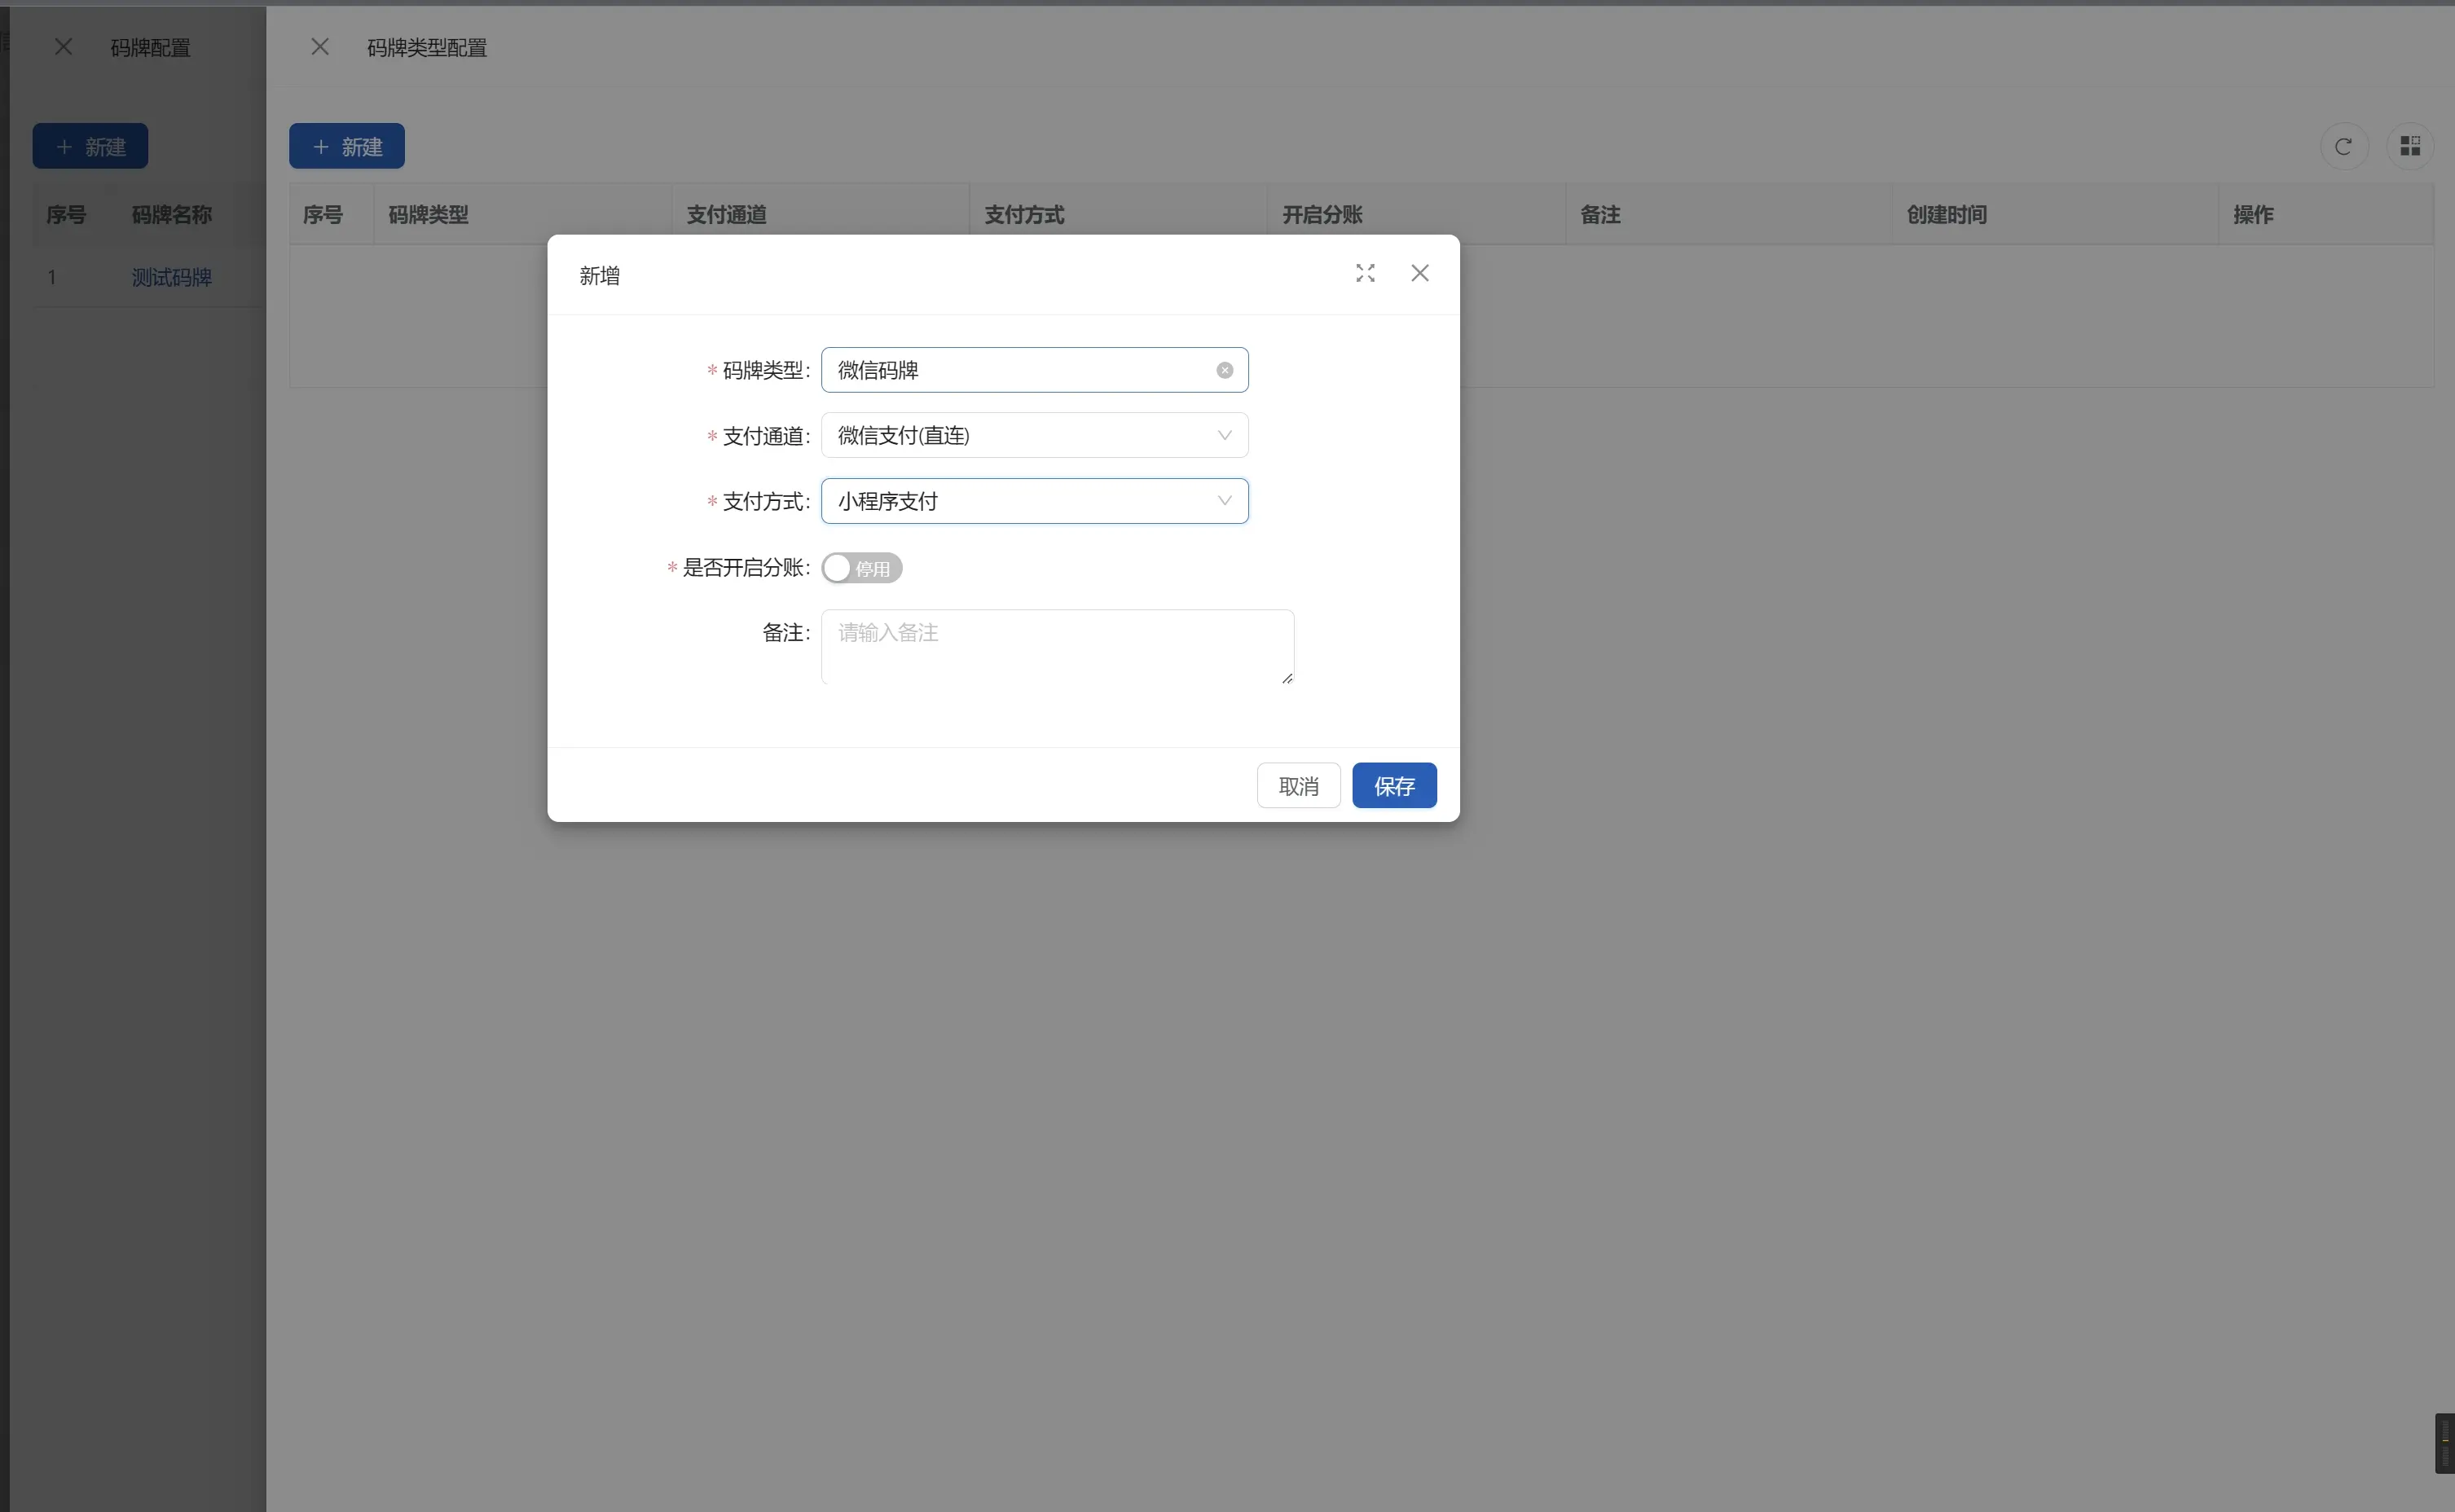This screenshot has width=2455, height=1512.
Task: Click the 码牌类型配置 drawer title
Action: [x=427, y=48]
